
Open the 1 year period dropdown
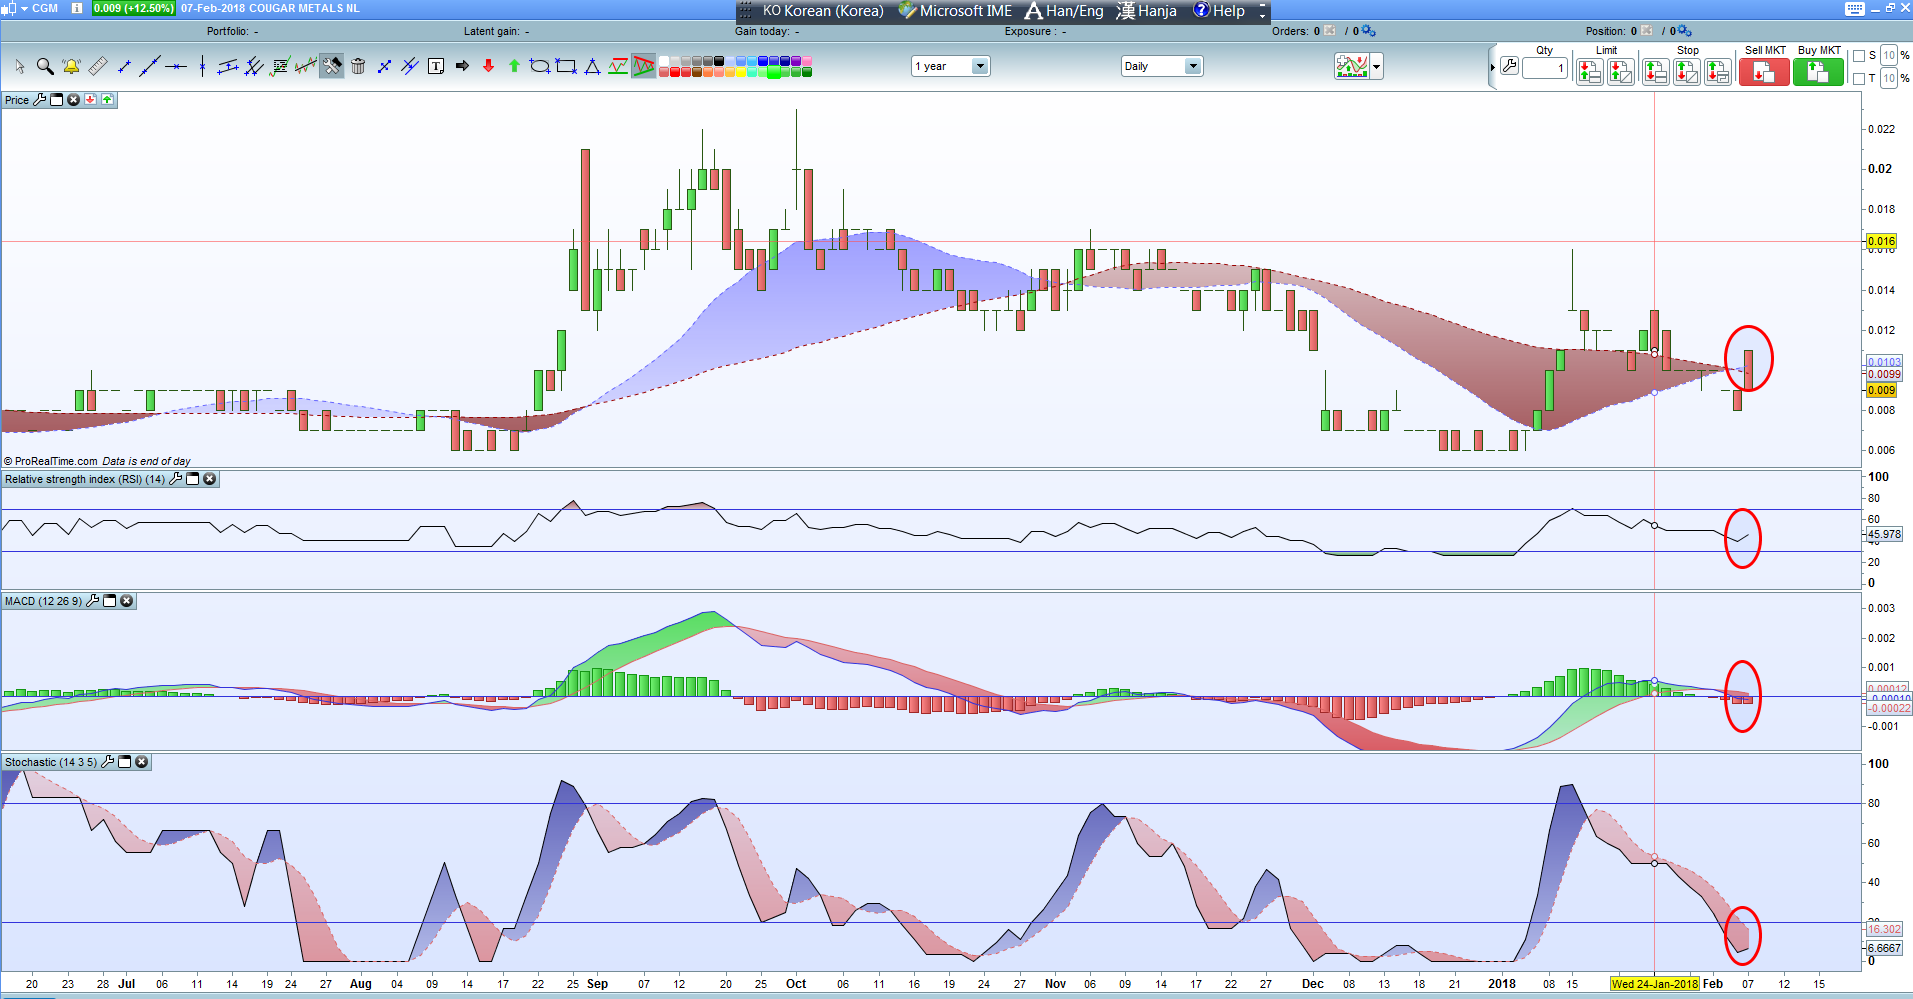[950, 66]
